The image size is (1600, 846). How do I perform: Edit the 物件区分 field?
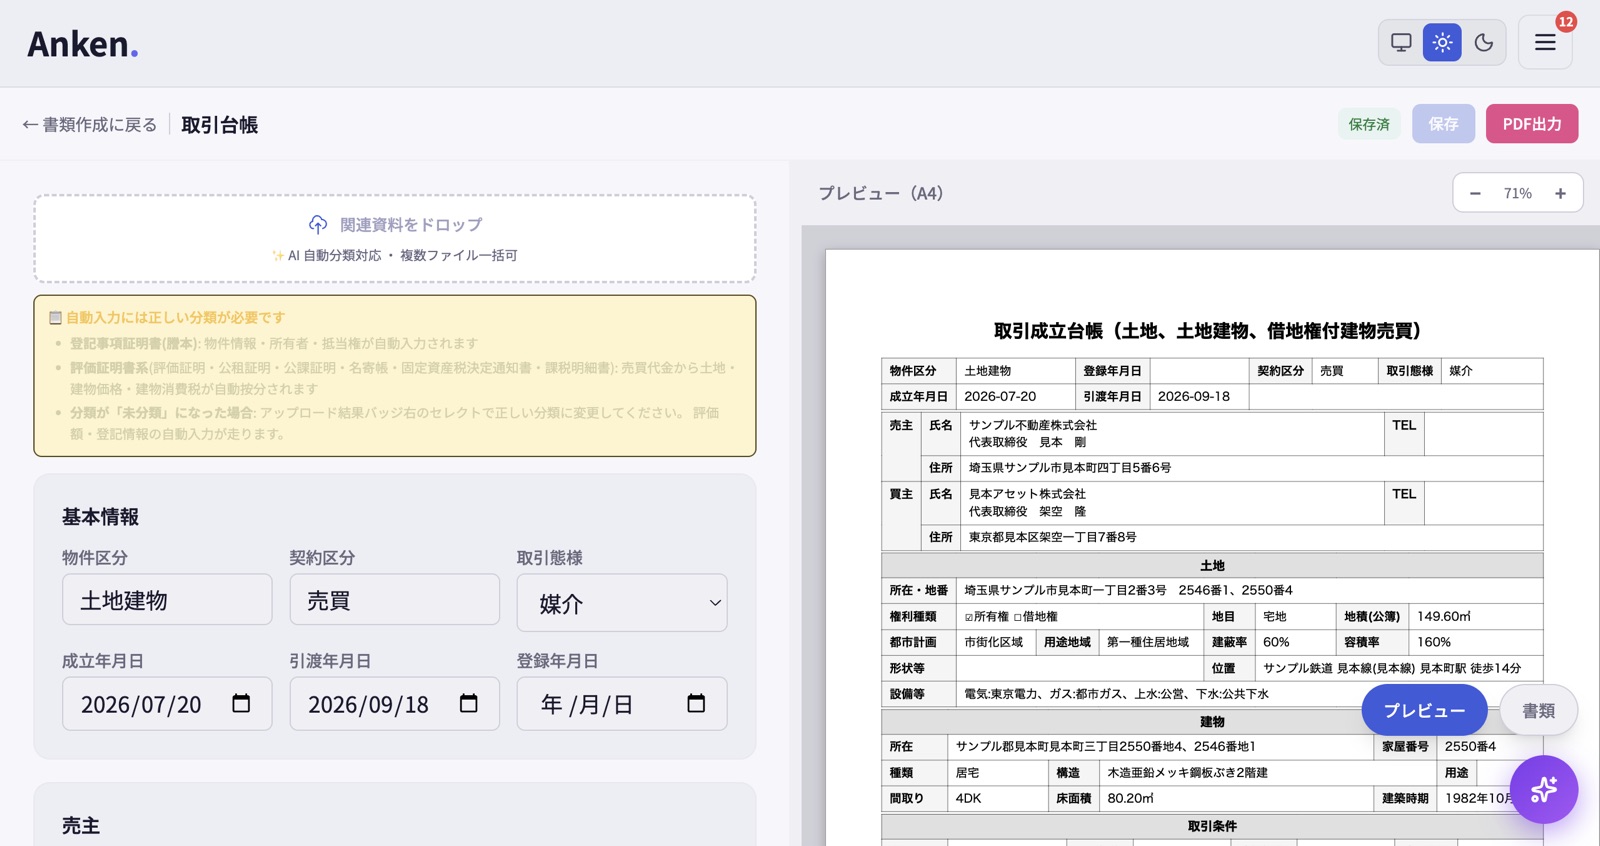click(167, 600)
